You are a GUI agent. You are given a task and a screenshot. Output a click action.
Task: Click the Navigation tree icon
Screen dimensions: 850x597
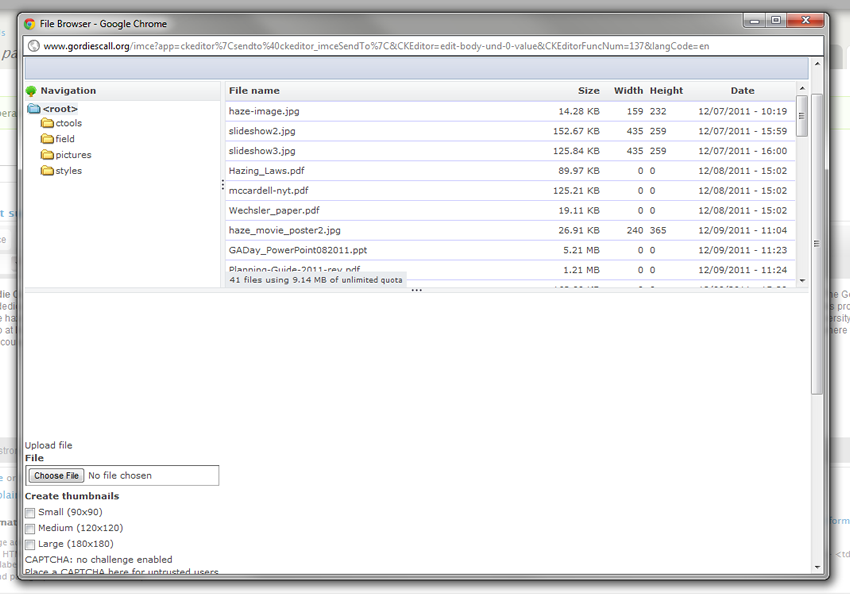click(x=31, y=91)
